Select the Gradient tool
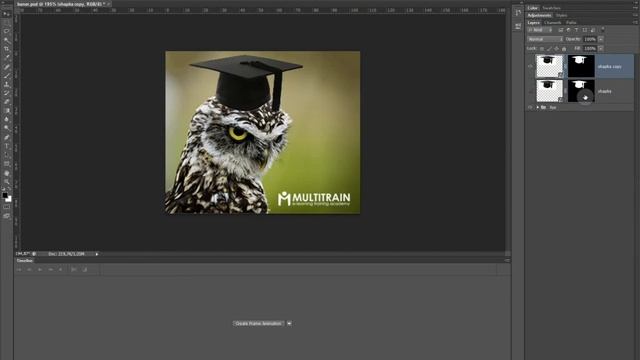 click(x=6, y=111)
